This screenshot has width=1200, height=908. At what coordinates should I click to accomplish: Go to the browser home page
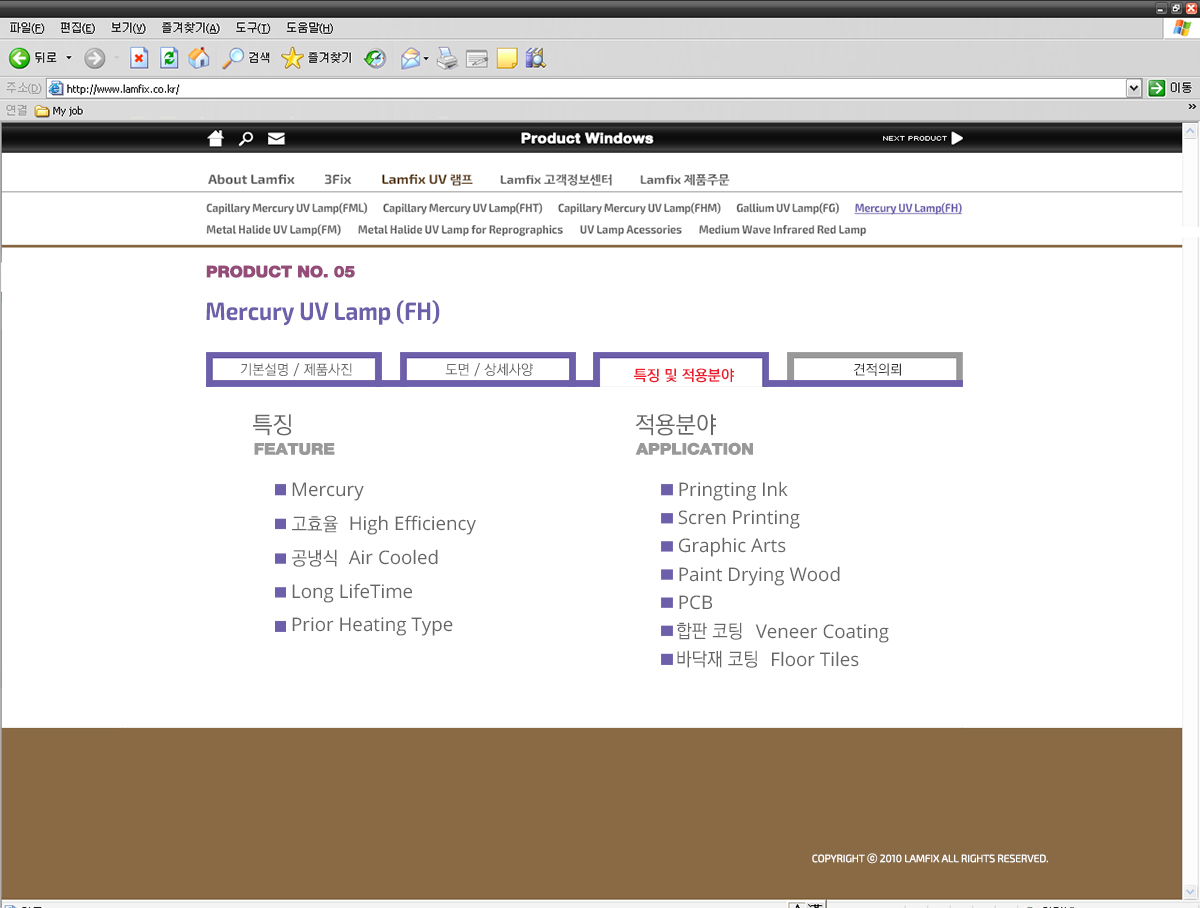pos(200,58)
